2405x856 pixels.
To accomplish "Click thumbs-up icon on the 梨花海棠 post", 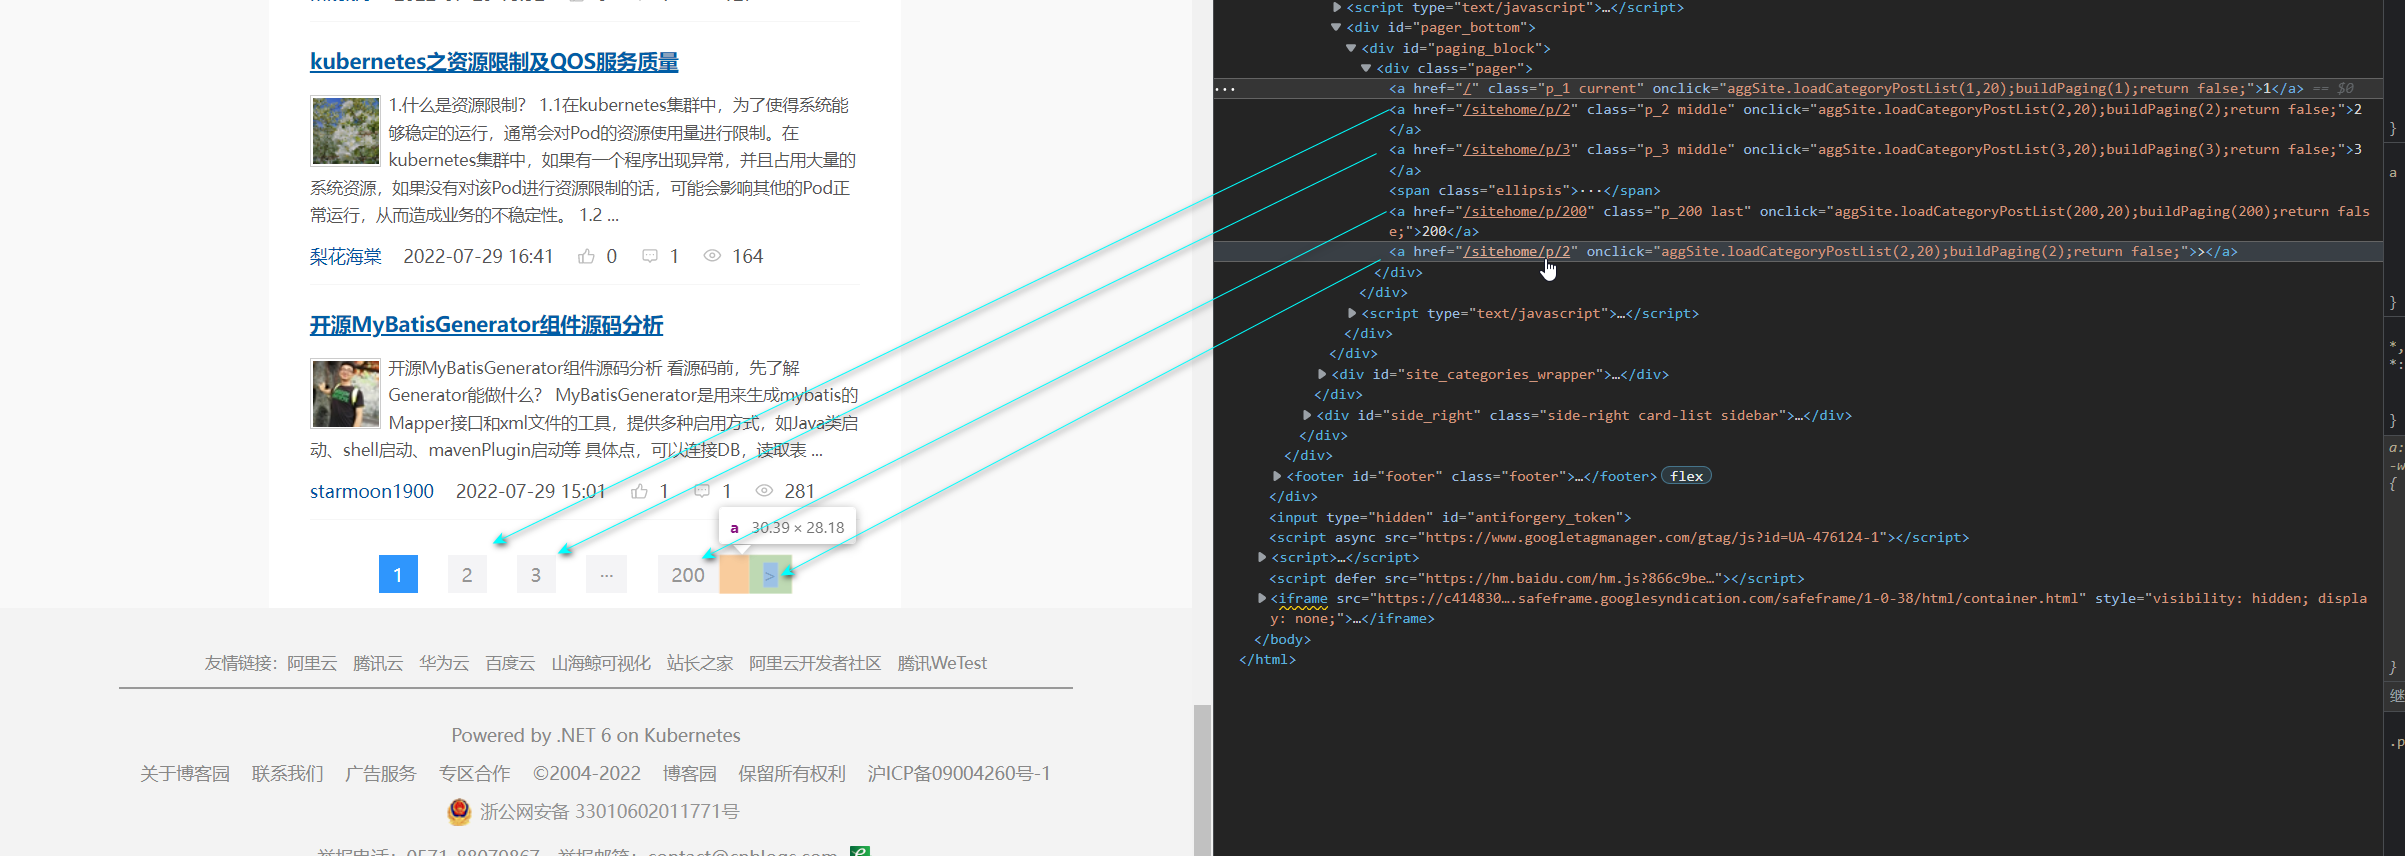I will [586, 257].
